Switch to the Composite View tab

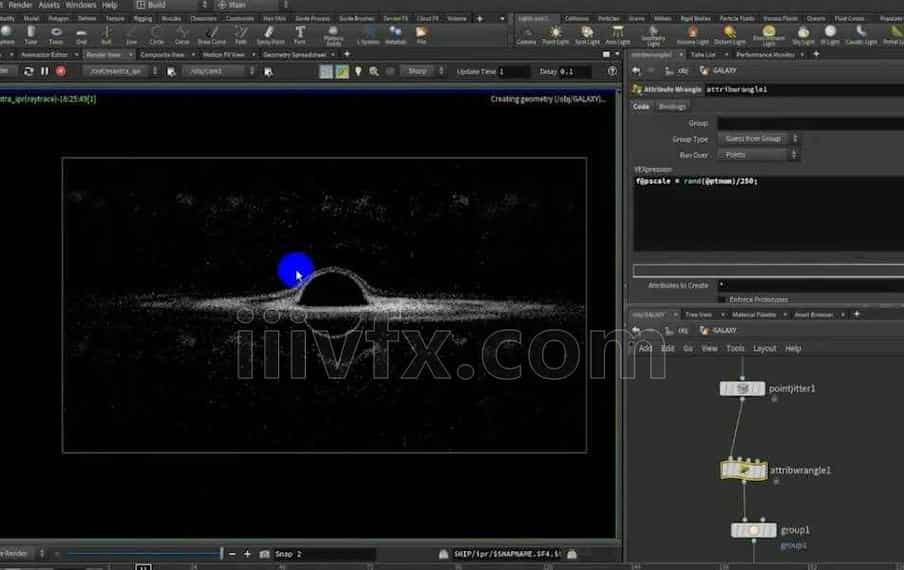[162, 55]
